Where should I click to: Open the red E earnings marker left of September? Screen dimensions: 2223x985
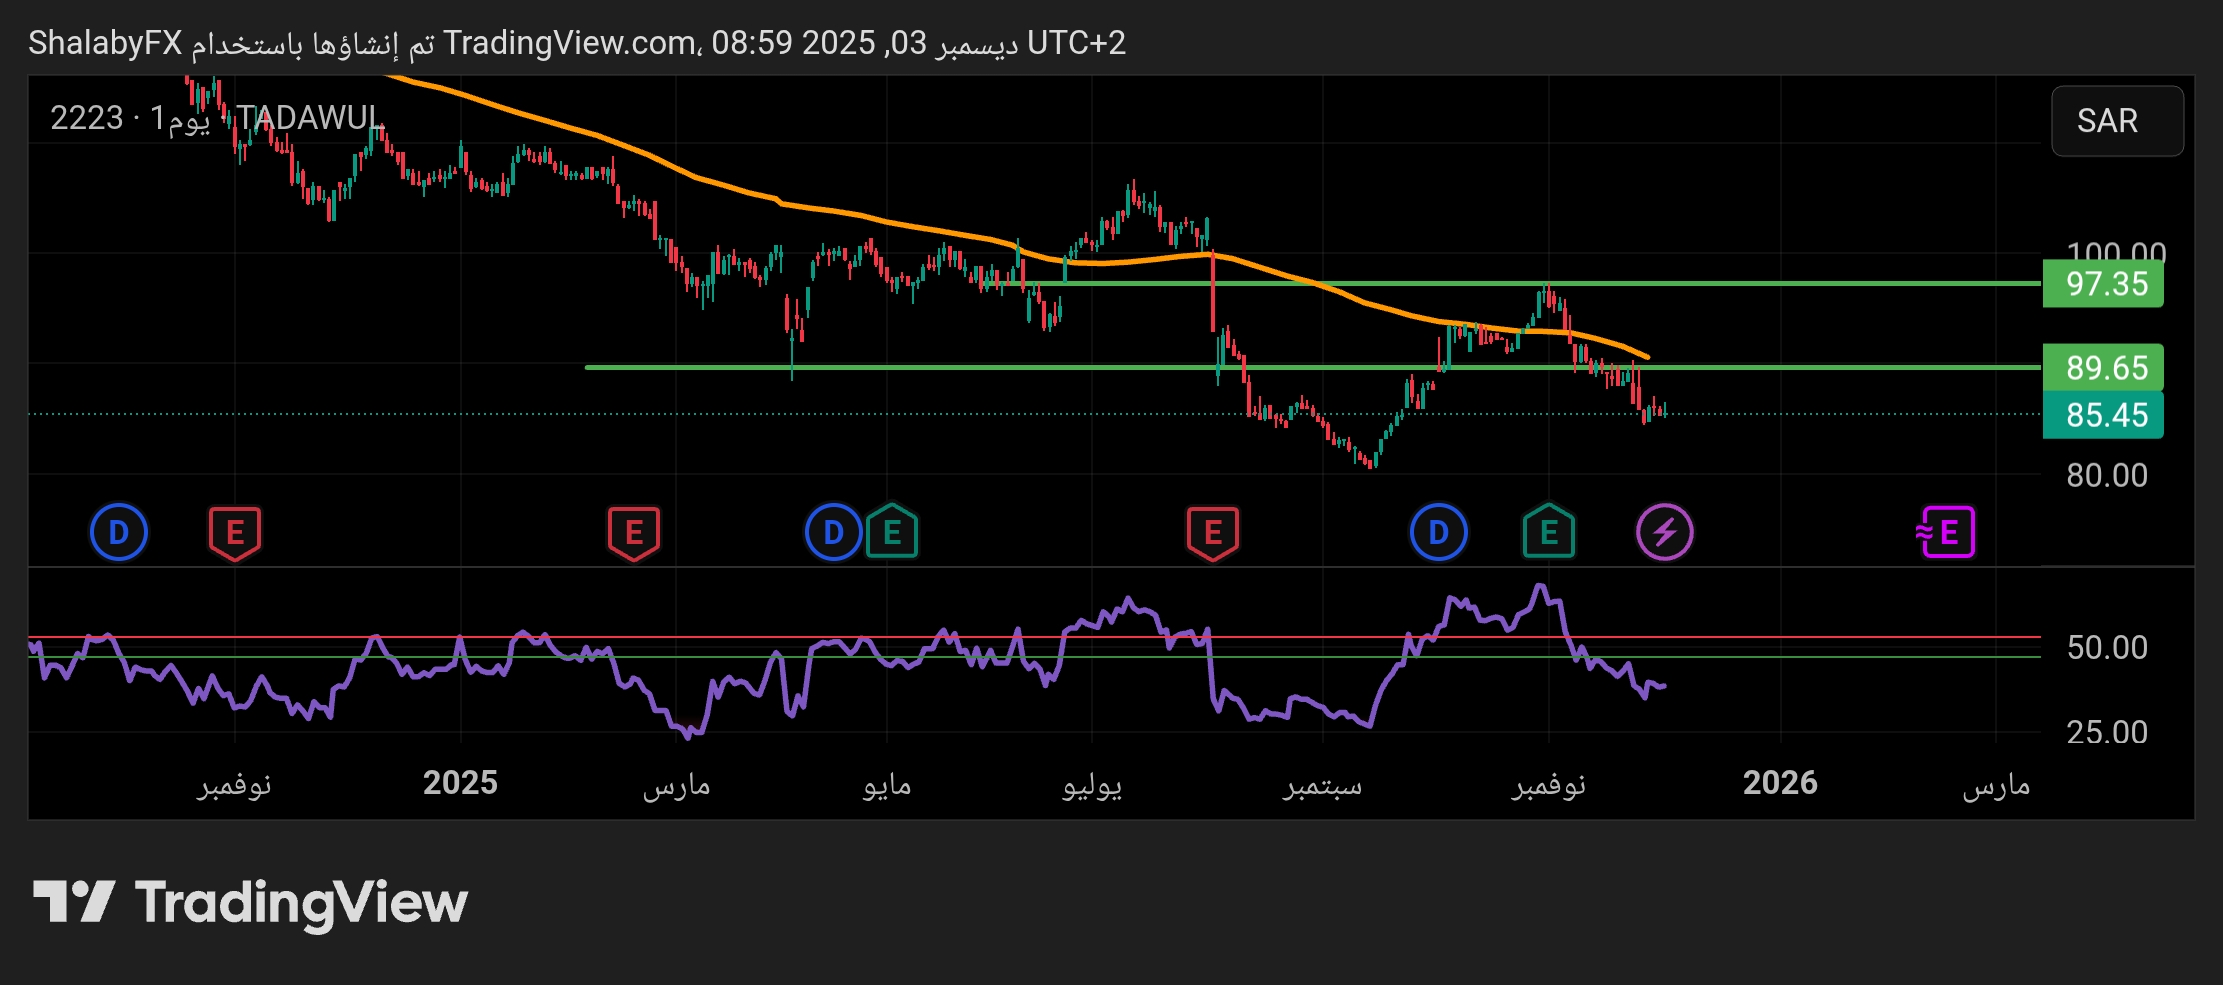(x=1213, y=532)
